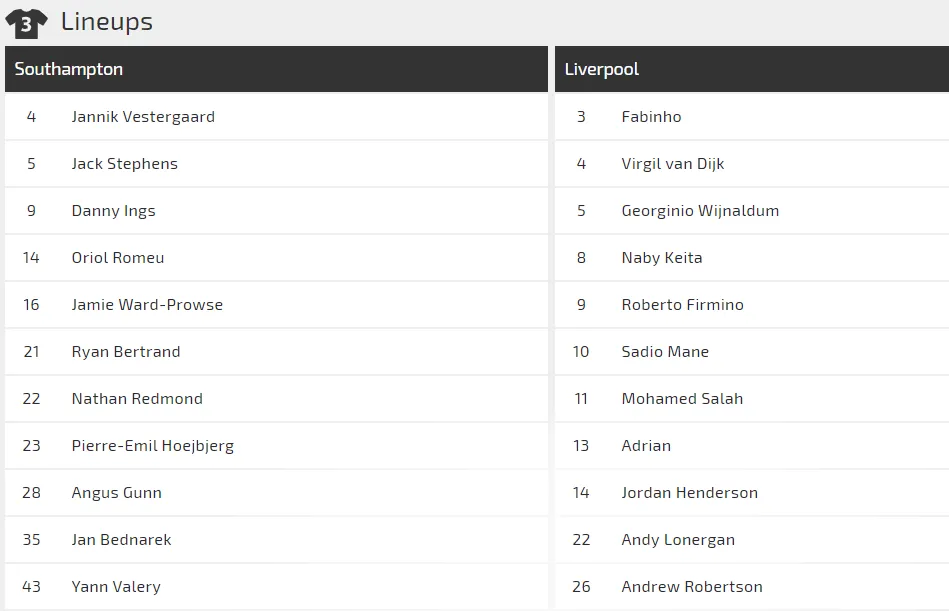Select Oriol Romeu in the lineup
Viewport: 949px width, 611px height.
(x=118, y=258)
